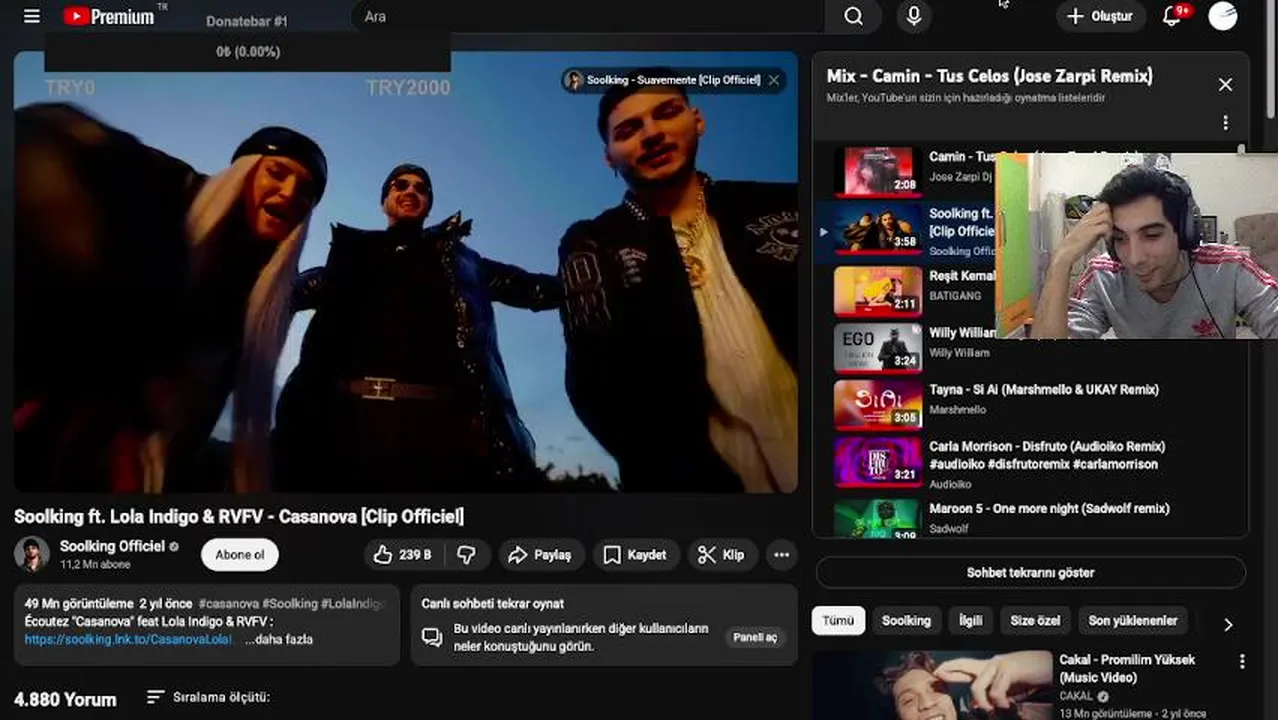Open account avatar menu
The image size is (1278, 720).
[1222, 16]
